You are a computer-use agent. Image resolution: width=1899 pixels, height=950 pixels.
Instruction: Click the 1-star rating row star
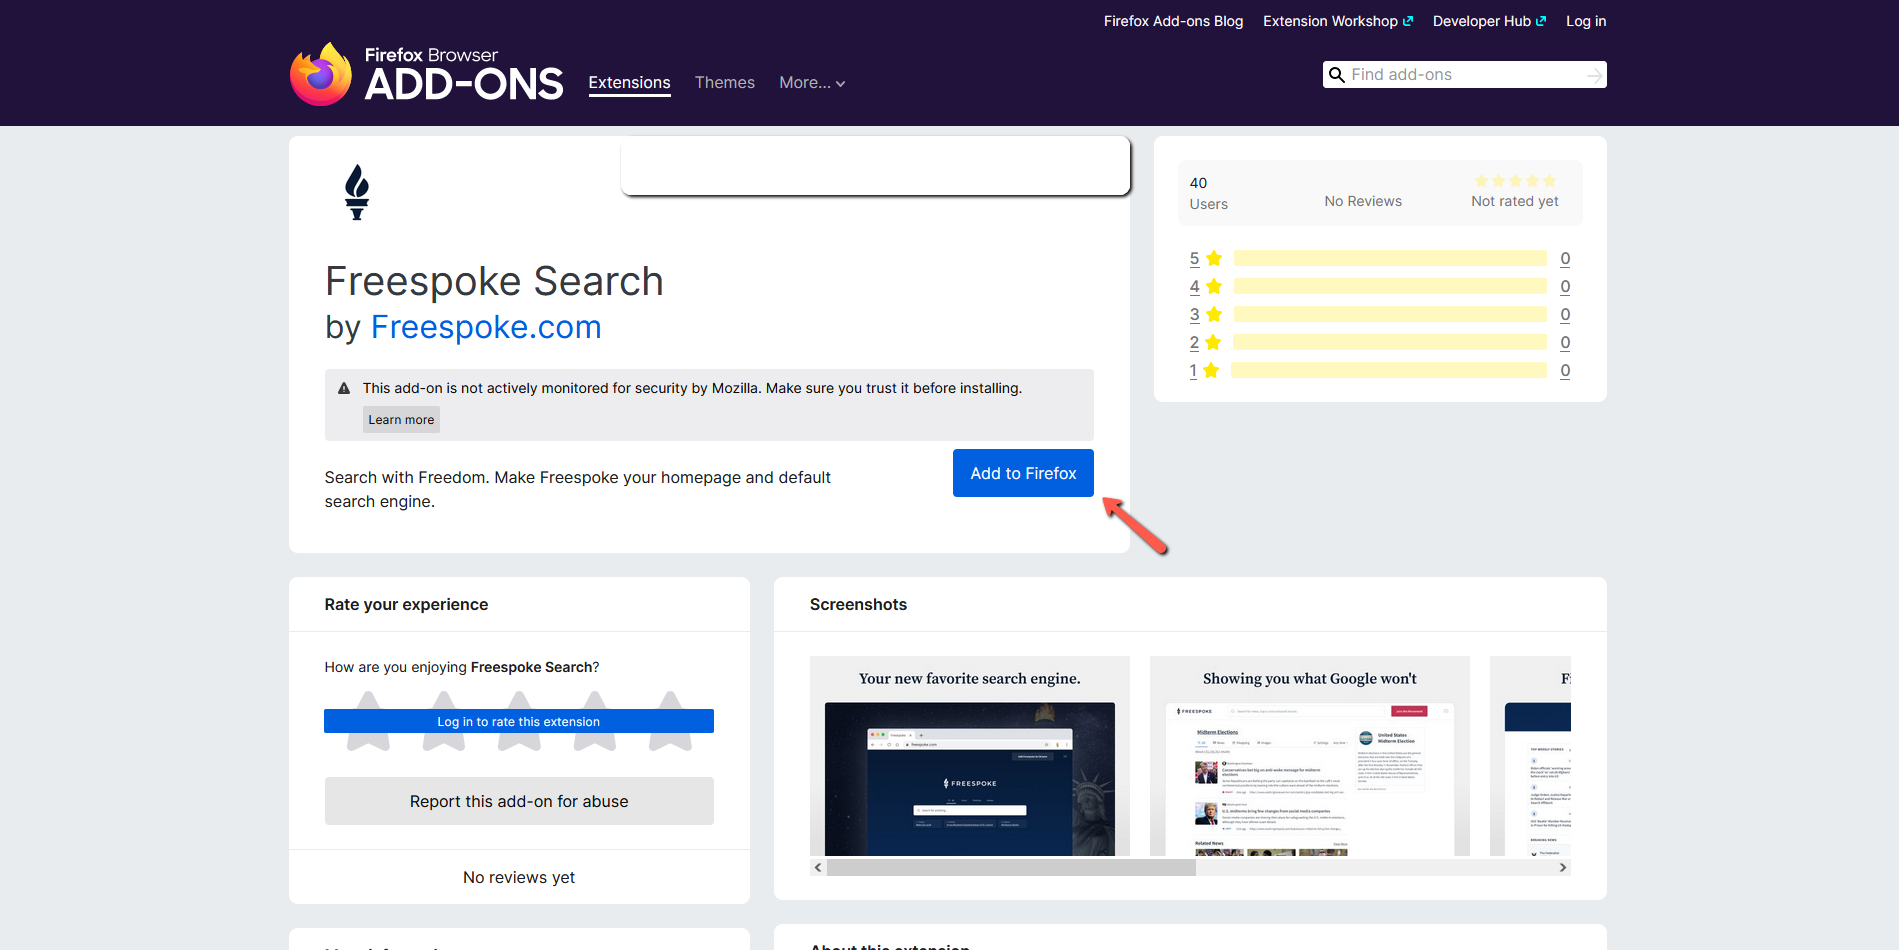click(x=1211, y=370)
